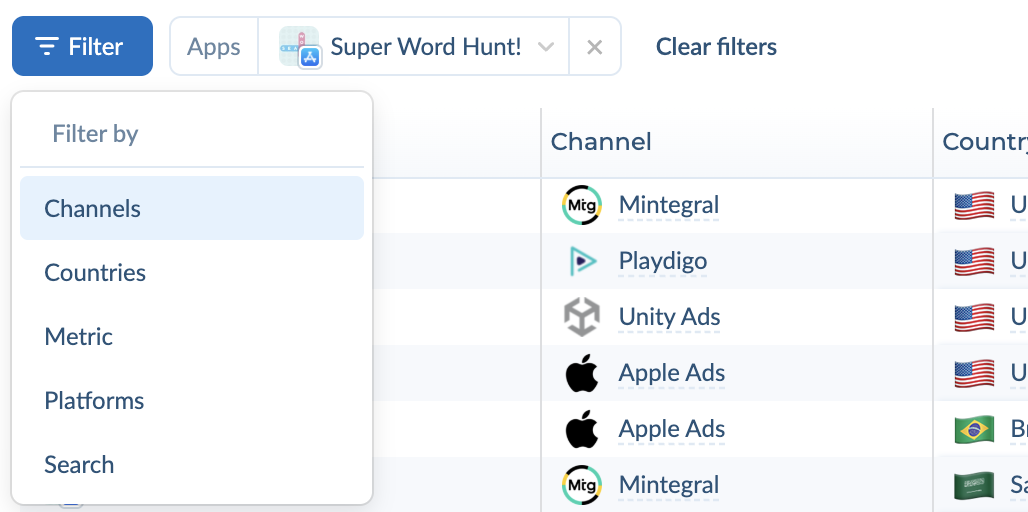Open the Mintegral link in the United States row
The height and width of the screenshot is (512, 1028).
pyautogui.click(x=669, y=205)
